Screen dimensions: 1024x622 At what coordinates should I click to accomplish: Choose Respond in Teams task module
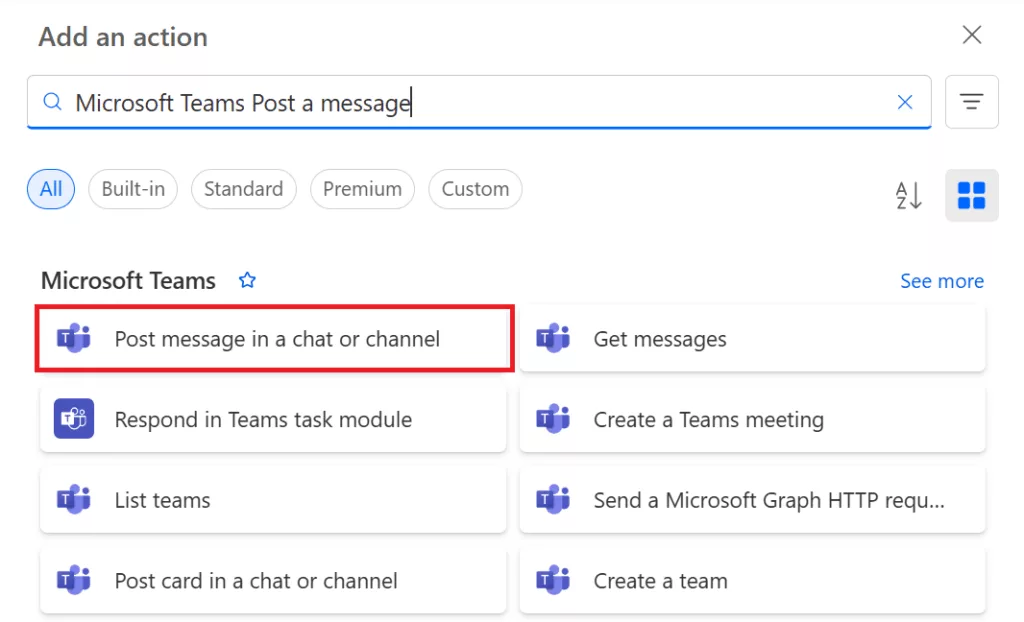[273, 419]
